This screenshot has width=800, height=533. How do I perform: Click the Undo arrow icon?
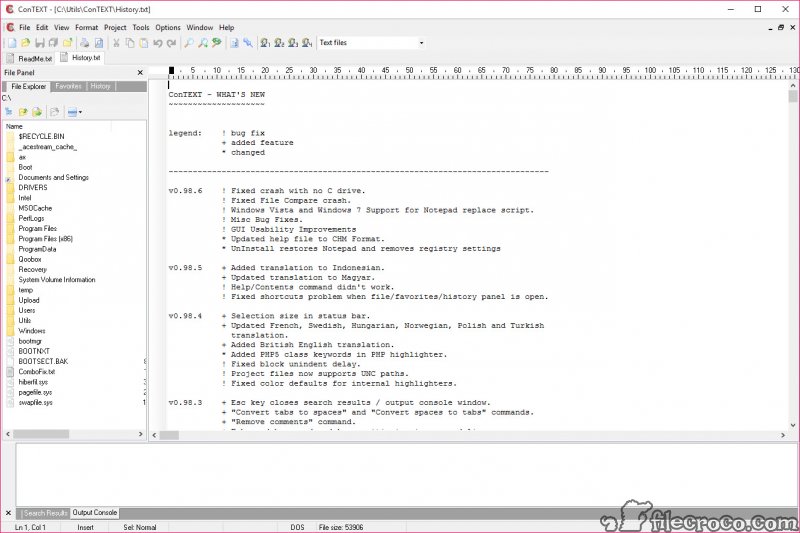click(x=158, y=43)
